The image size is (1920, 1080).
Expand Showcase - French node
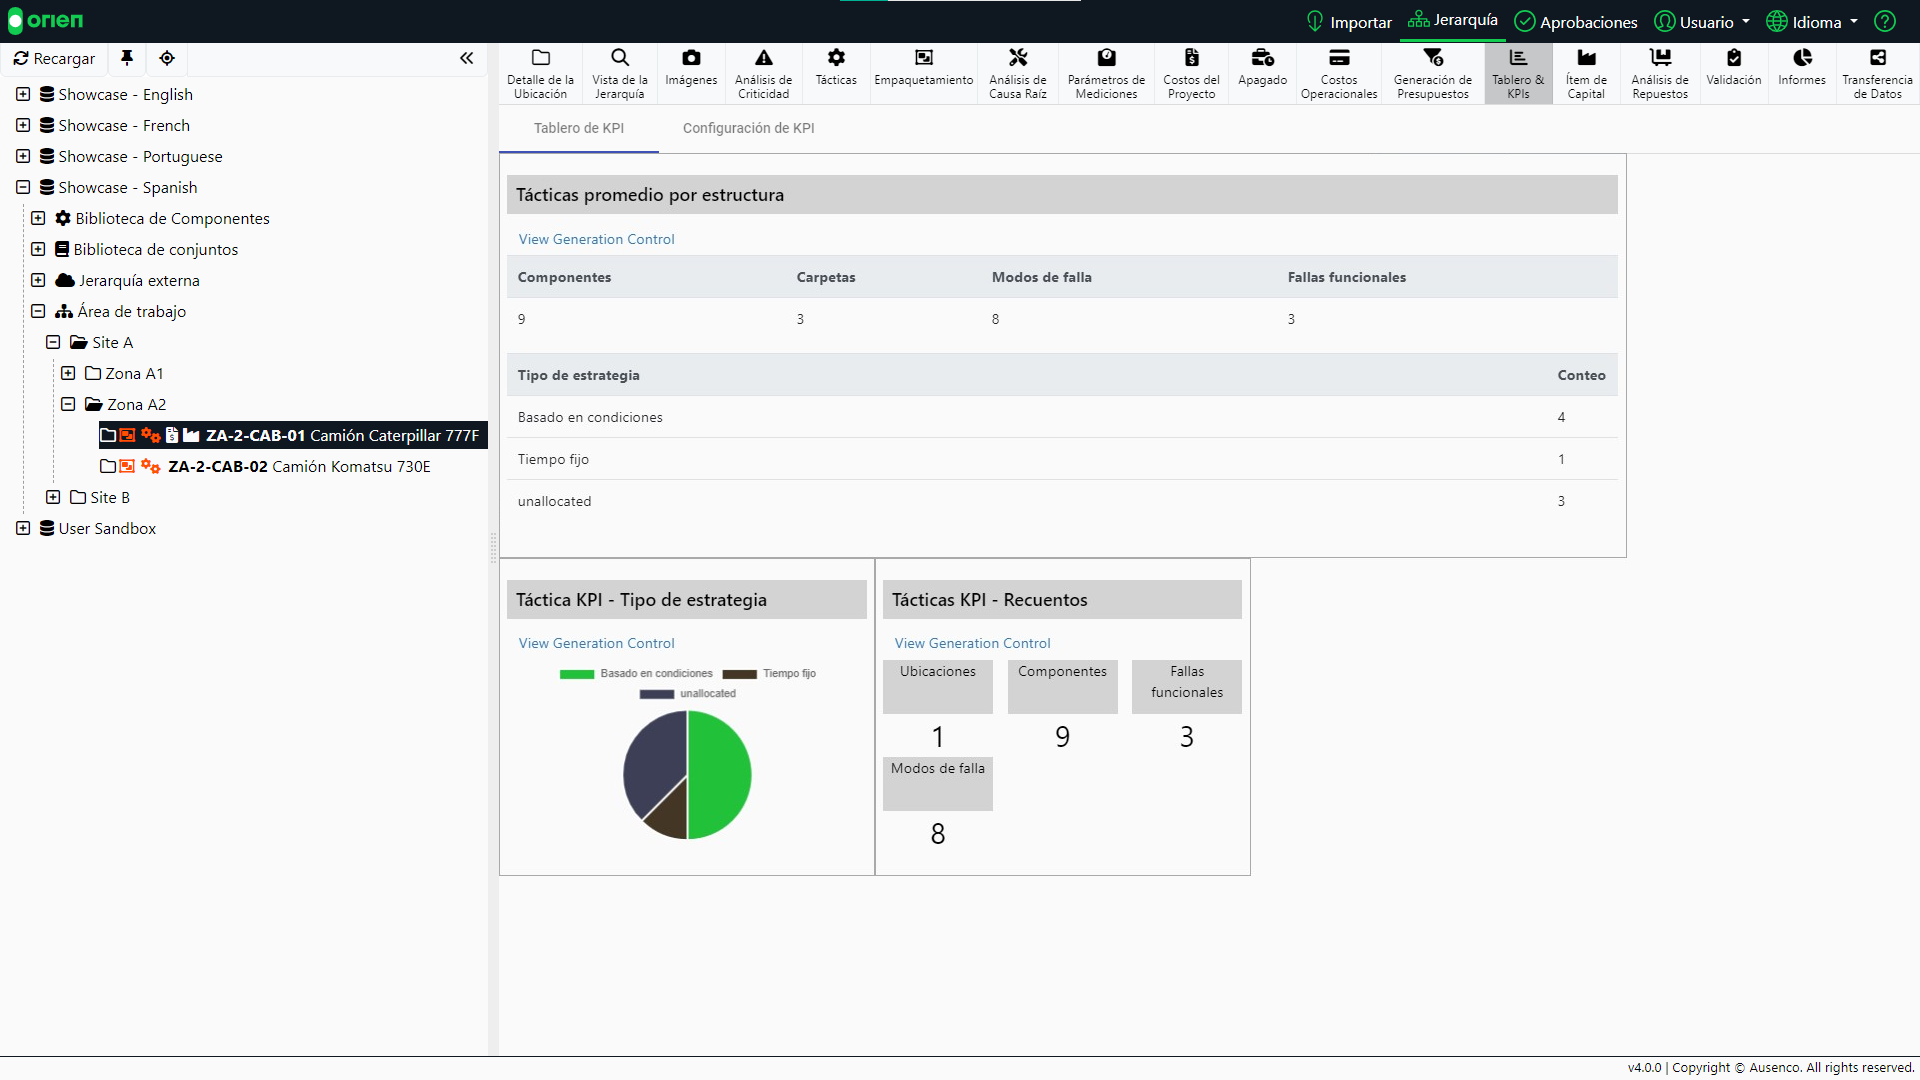pos(23,125)
